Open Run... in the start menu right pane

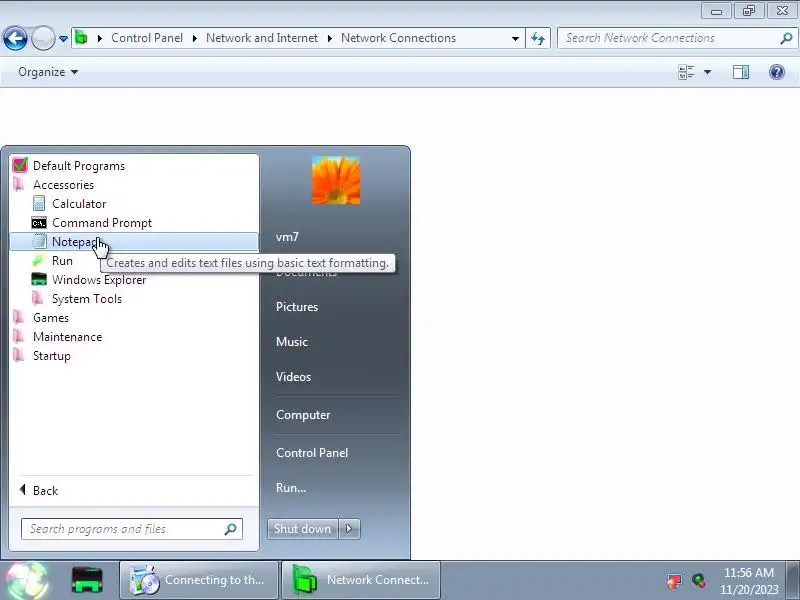[x=291, y=488]
